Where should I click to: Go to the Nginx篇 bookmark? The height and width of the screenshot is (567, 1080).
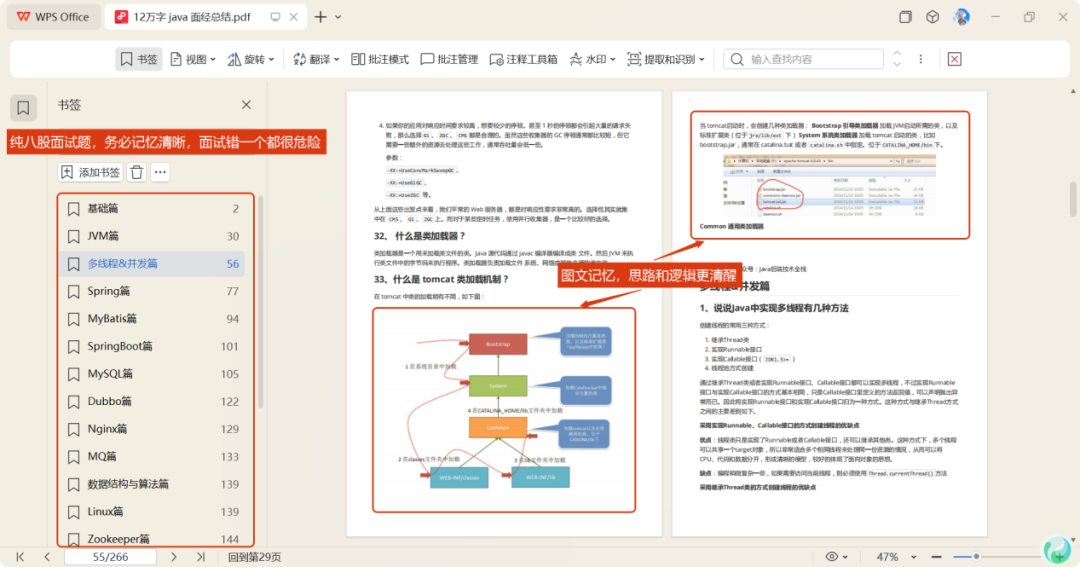click(x=152, y=429)
